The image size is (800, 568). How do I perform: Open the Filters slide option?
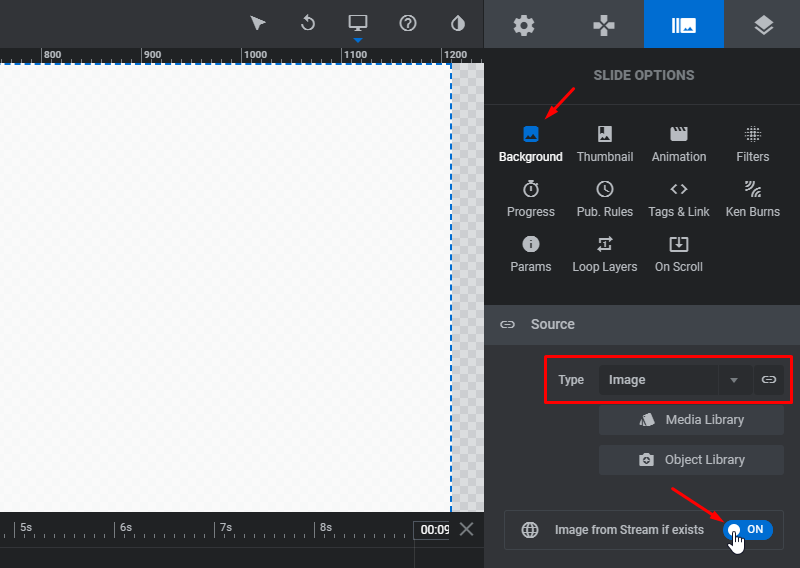click(753, 144)
